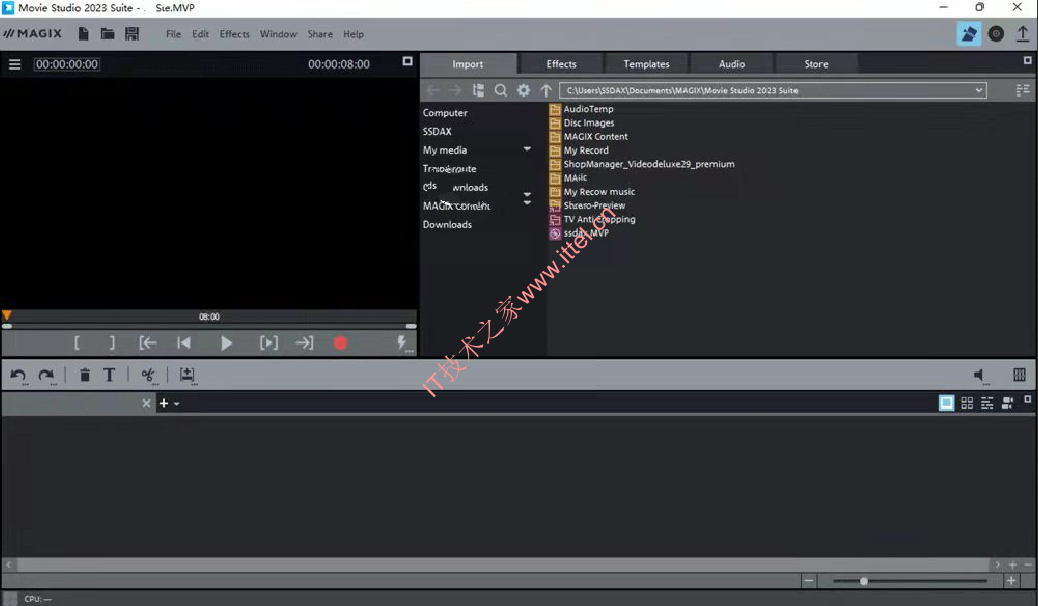Switch to the Audio tab
This screenshot has height=606, width=1038.
click(x=731, y=64)
